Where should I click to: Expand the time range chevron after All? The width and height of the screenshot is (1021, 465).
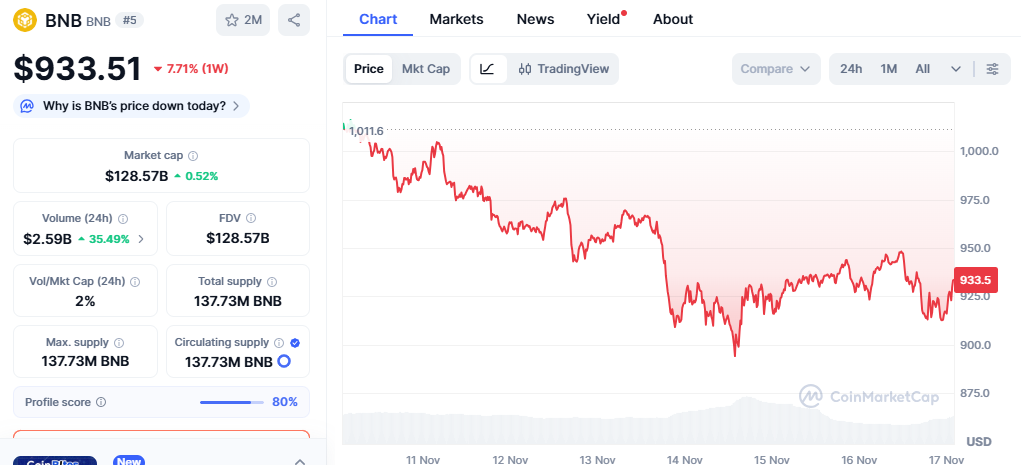tap(956, 69)
